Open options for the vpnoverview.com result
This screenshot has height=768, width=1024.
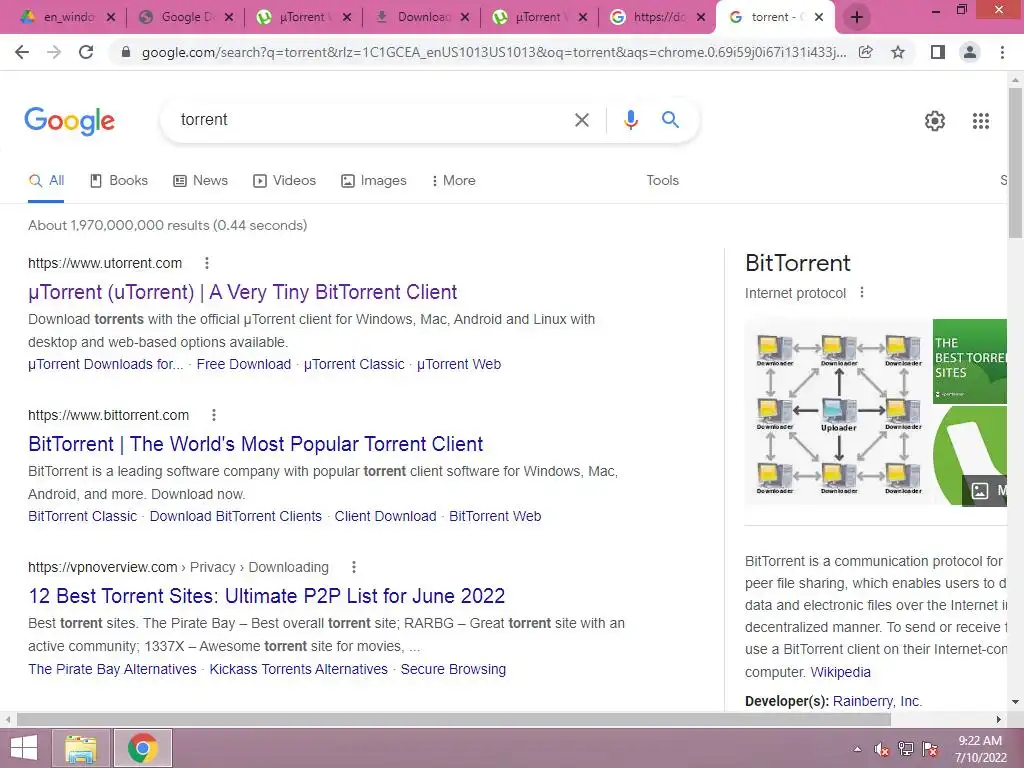[x=354, y=568]
